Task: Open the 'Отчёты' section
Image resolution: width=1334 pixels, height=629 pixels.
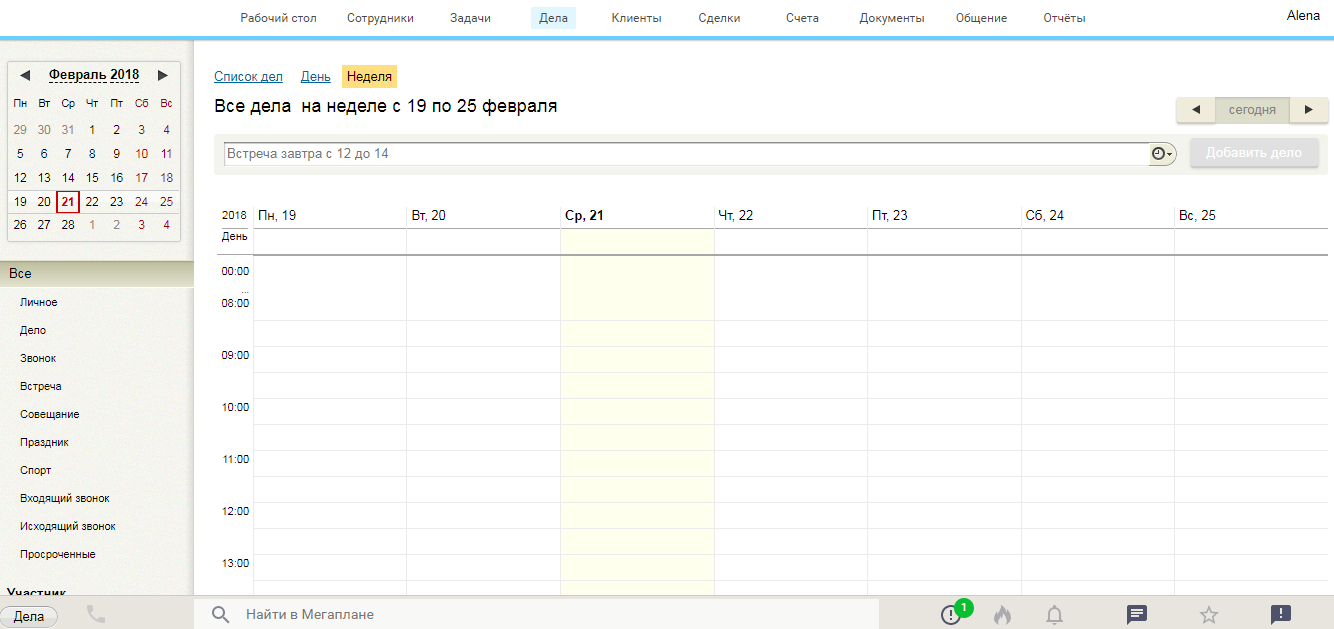Action: (x=1064, y=18)
